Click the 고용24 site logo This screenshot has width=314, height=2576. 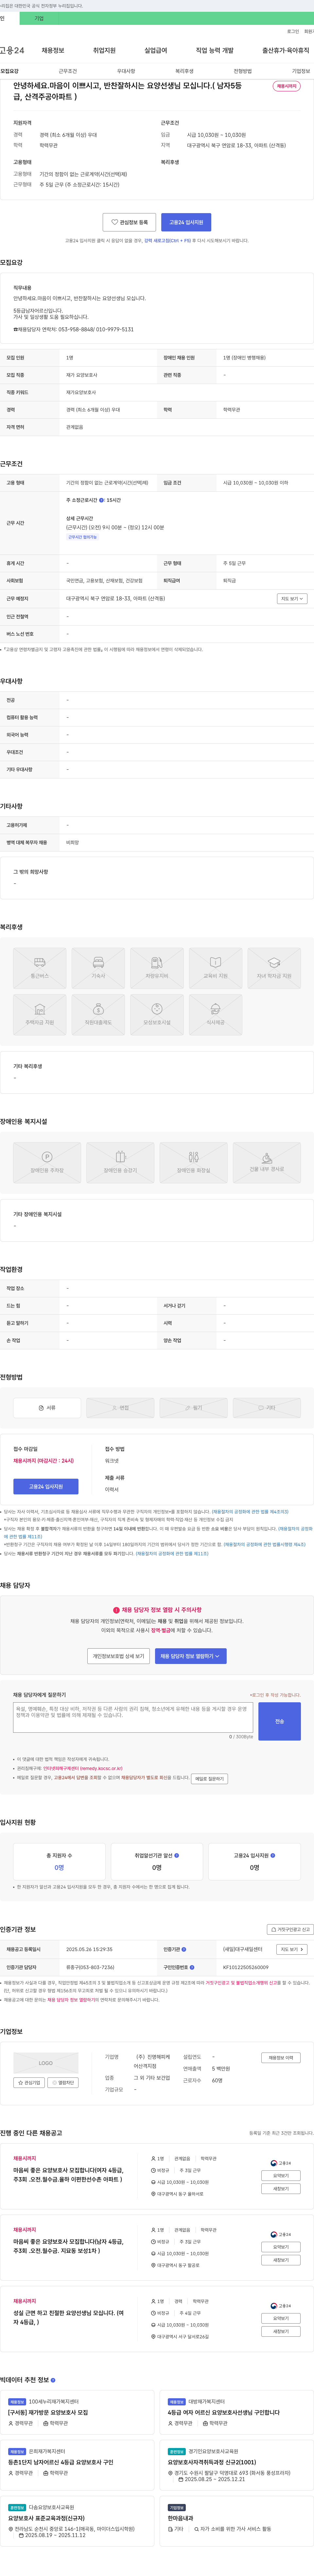12,50
